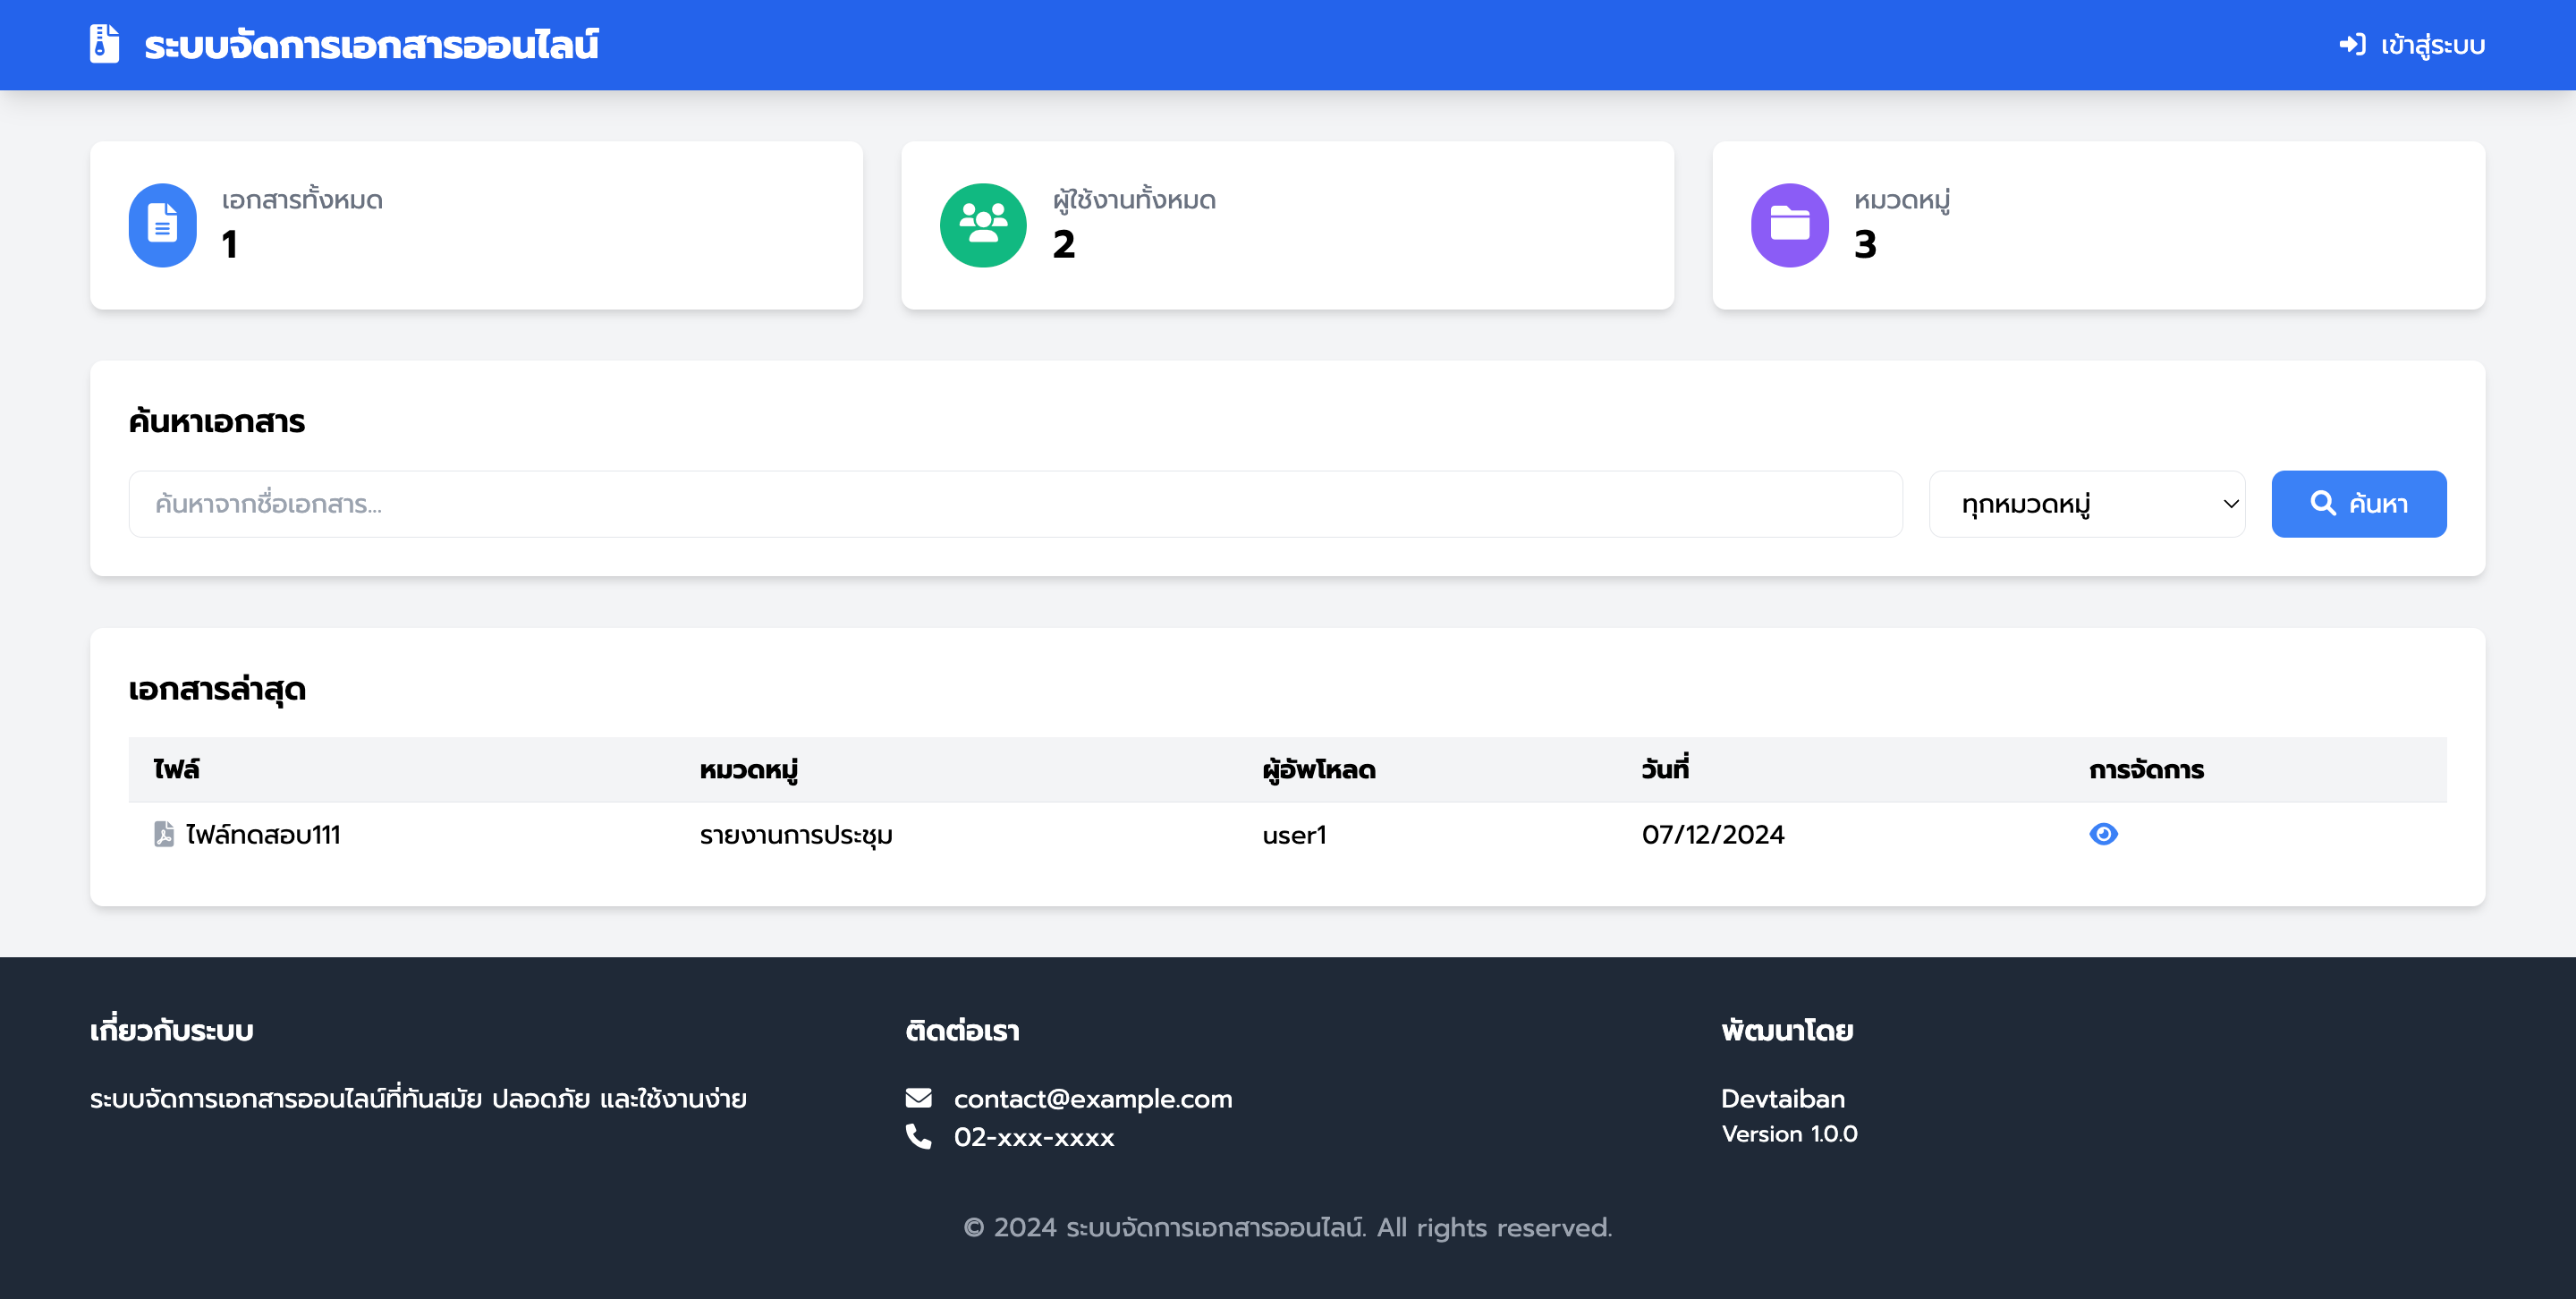
Task: Click the ระบบจัดการเอกสารออนไลน์ site title
Action: coord(371,45)
